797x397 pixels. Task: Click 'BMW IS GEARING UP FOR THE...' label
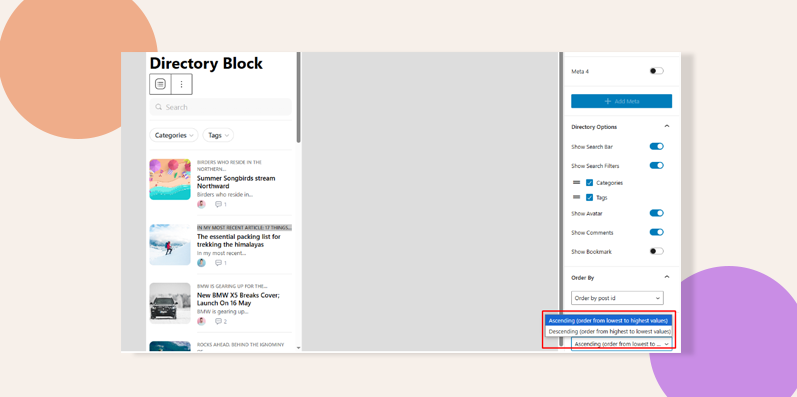pyautogui.click(x=232, y=286)
